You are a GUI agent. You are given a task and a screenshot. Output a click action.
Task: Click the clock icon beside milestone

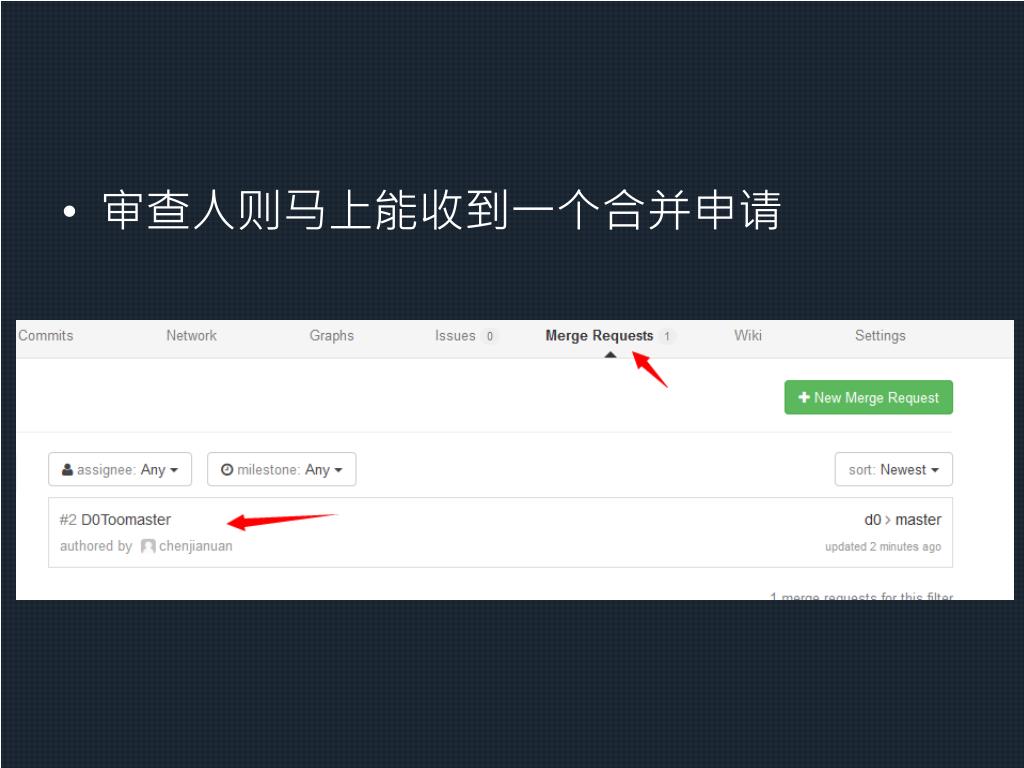(227, 470)
